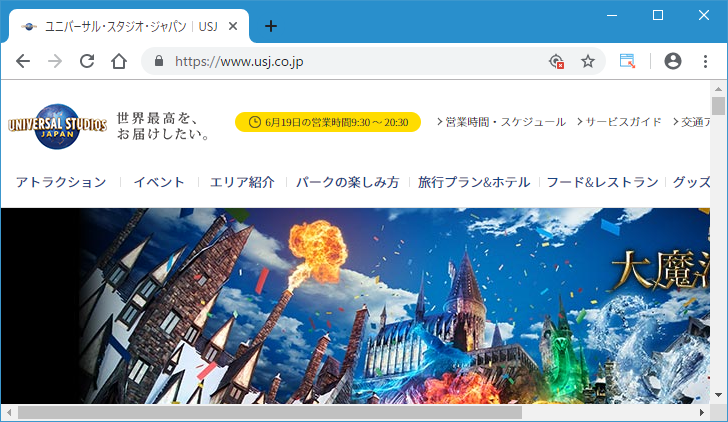
Task: Open エリア紹介 menu
Action: point(242,182)
